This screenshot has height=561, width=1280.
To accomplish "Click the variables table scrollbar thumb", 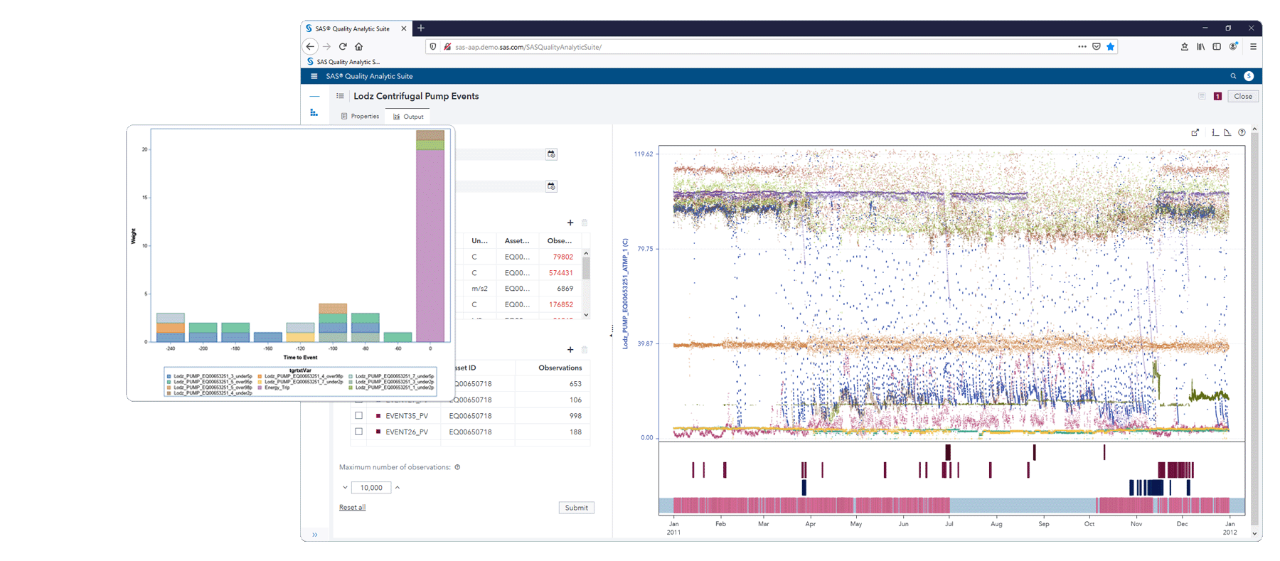I will tap(587, 266).
